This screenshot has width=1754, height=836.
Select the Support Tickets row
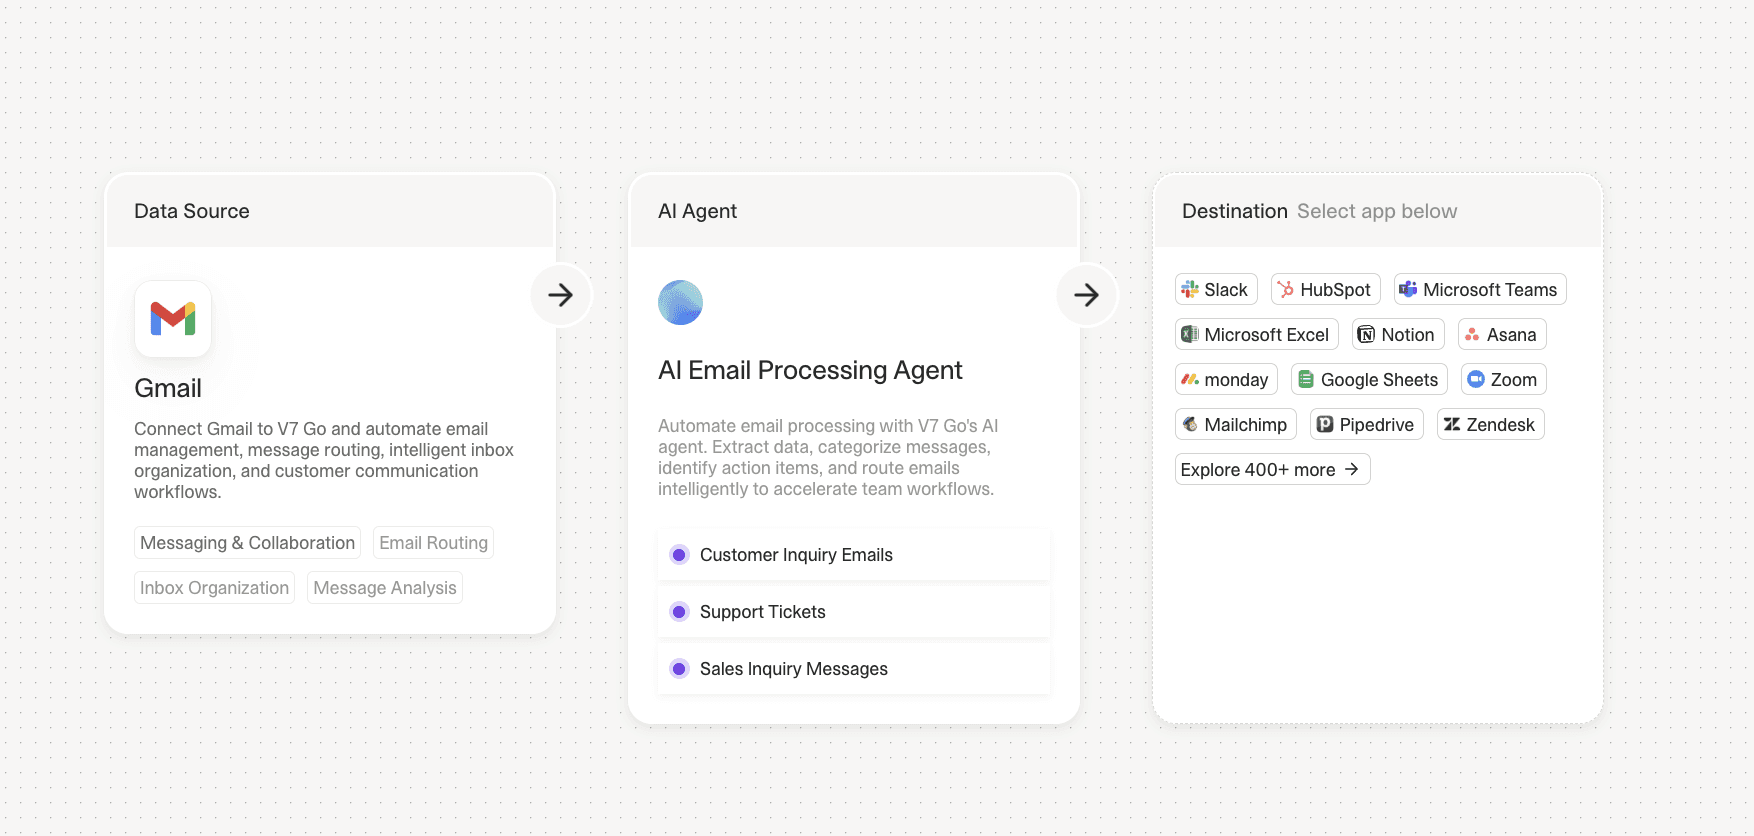(854, 612)
